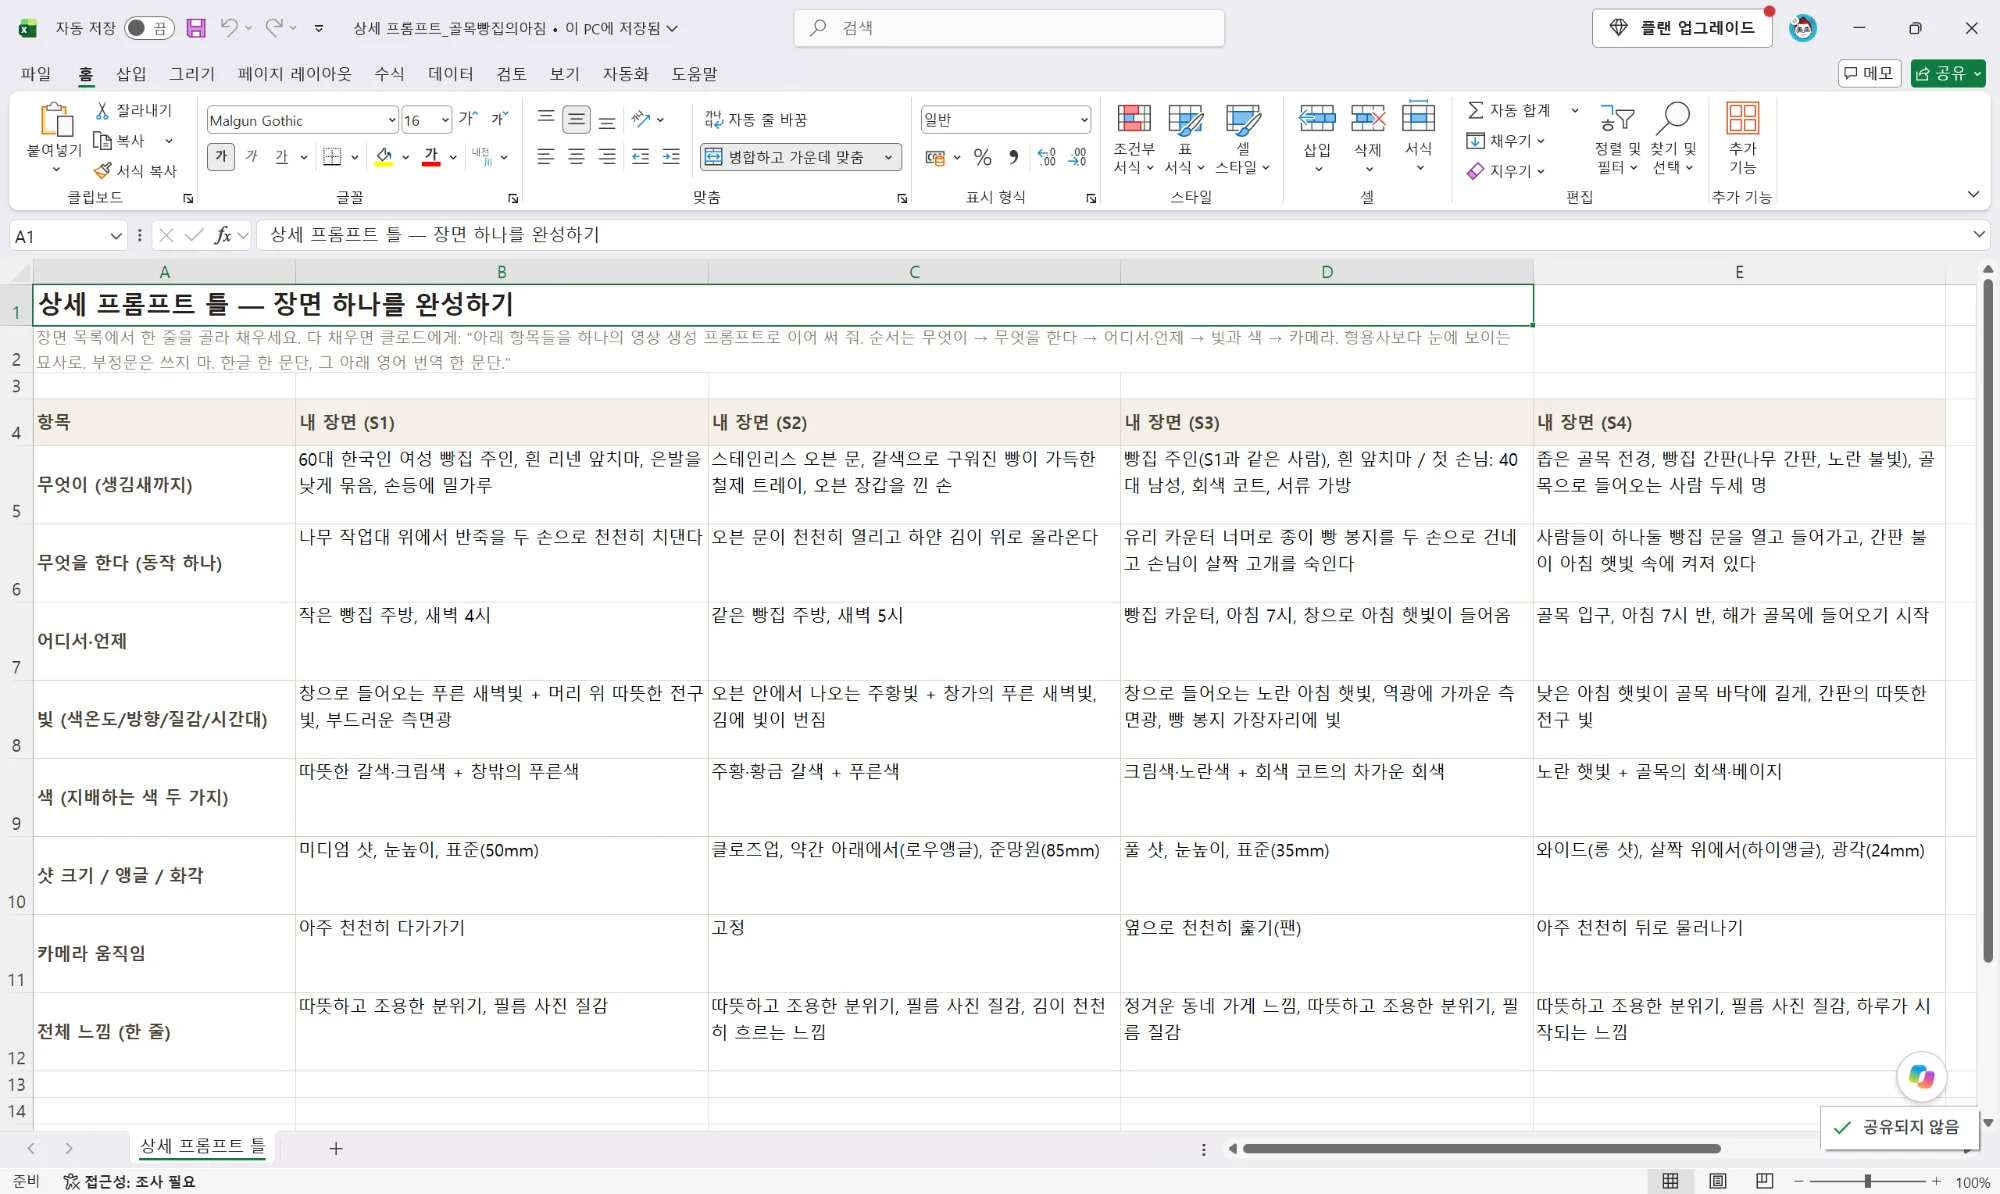The height and width of the screenshot is (1194, 2000).
Task: Select the 상세 프롬프트 틀 sheet tab
Action: click(203, 1146)
